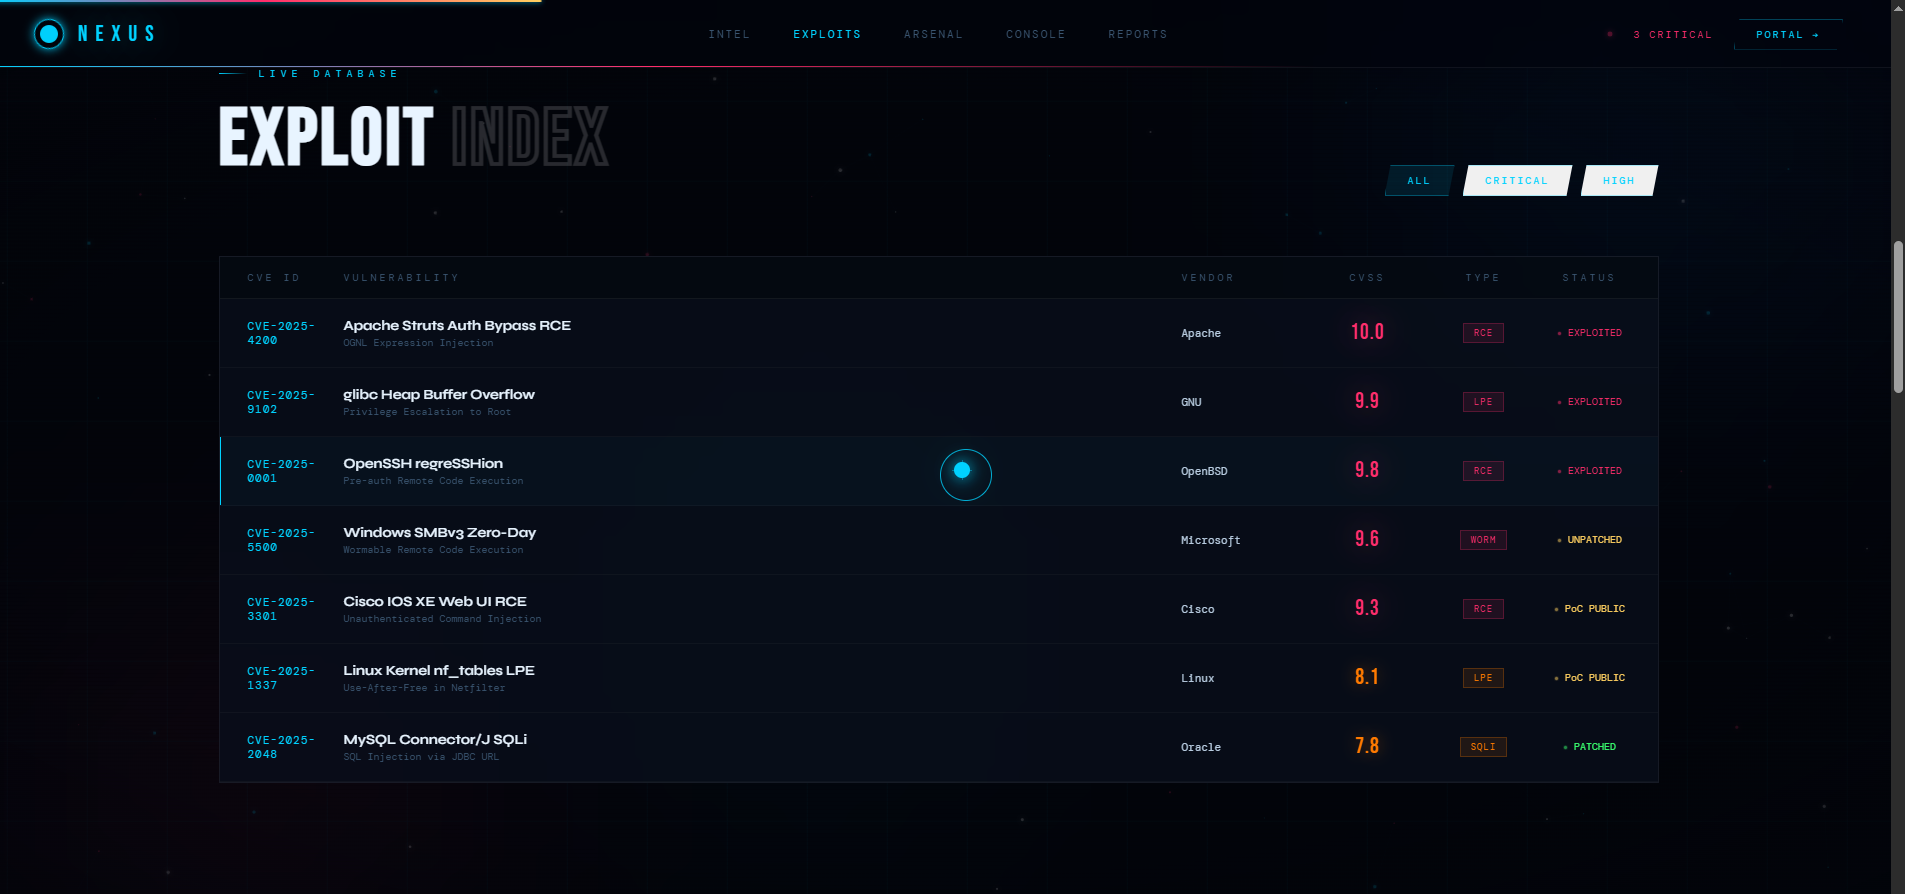Click the Microsoft vendor cell
Screen dimensions: 1905x894
1211,540
